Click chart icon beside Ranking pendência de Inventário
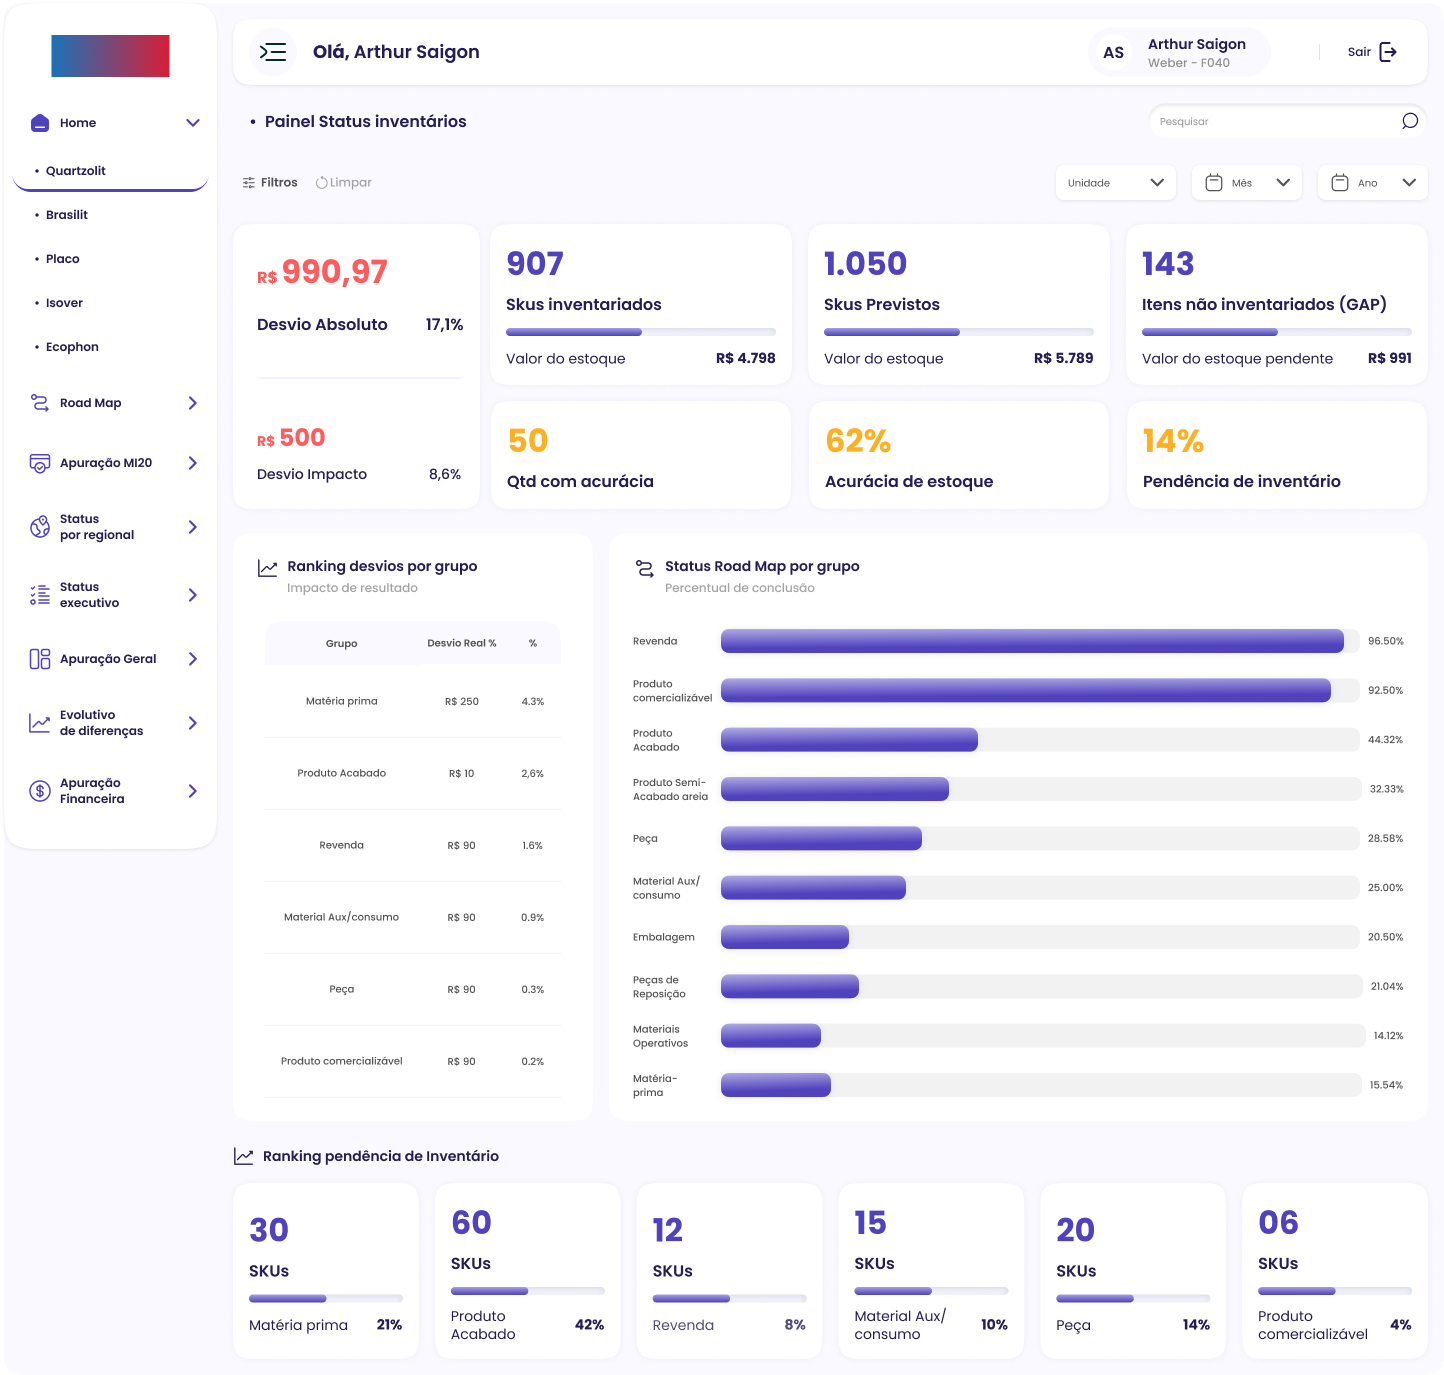The height and width of the screenshot is (1375, 1444). coord(244,1156)
